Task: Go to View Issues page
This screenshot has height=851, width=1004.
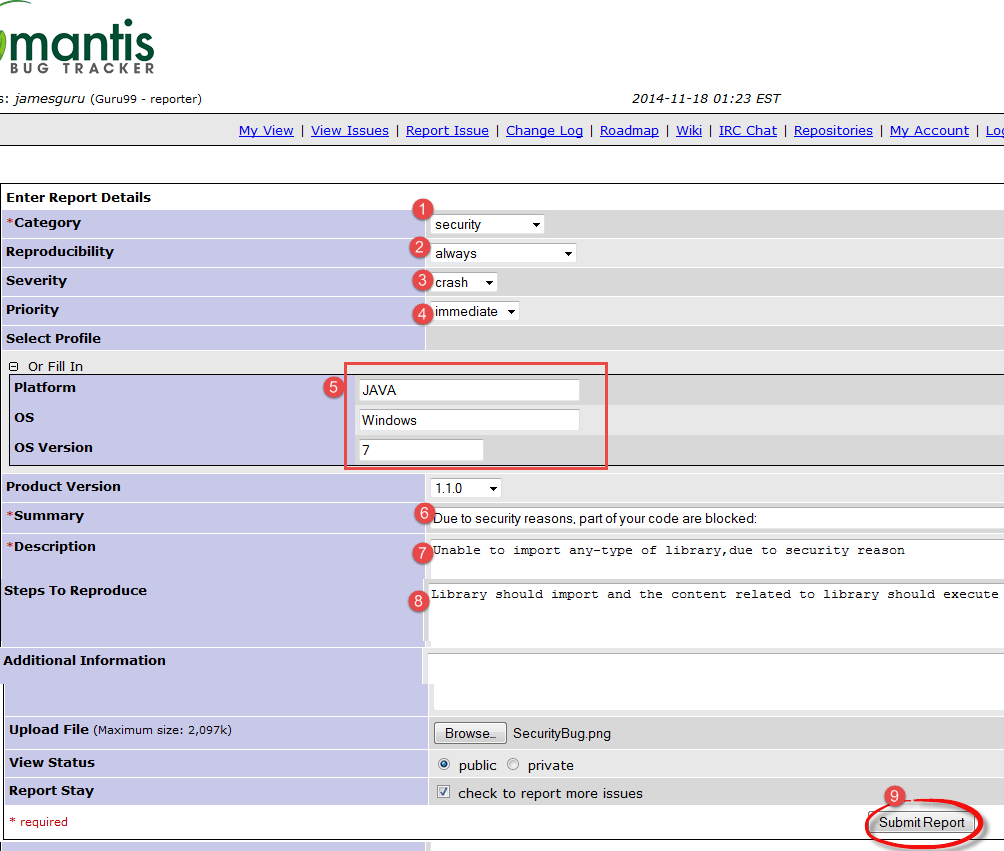Action: click(x=350, y=131)
